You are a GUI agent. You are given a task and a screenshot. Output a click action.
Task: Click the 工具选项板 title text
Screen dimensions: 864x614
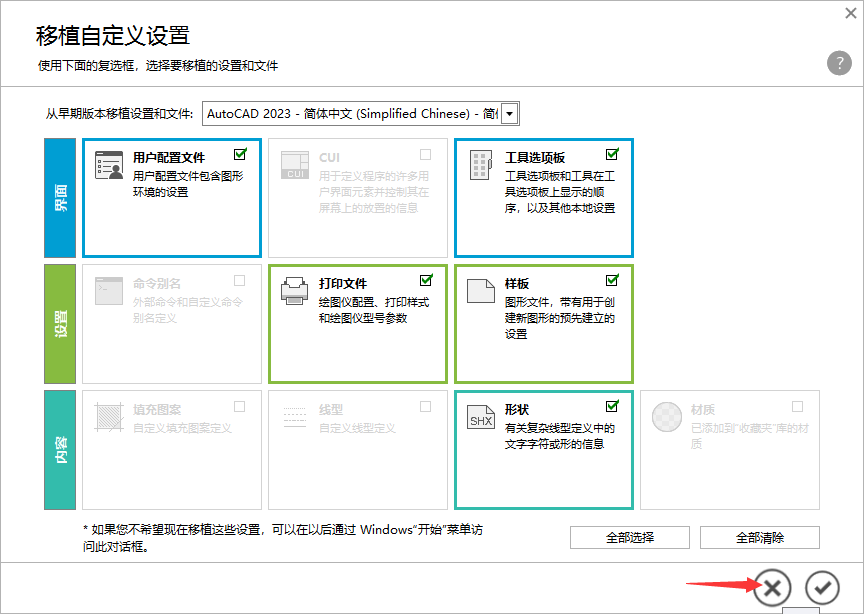(x=534, y=158)
